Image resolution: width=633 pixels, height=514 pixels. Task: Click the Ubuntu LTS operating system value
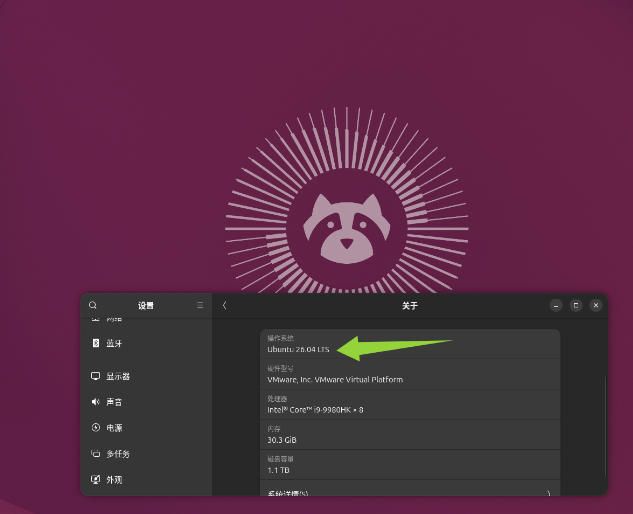click(298, 349)
